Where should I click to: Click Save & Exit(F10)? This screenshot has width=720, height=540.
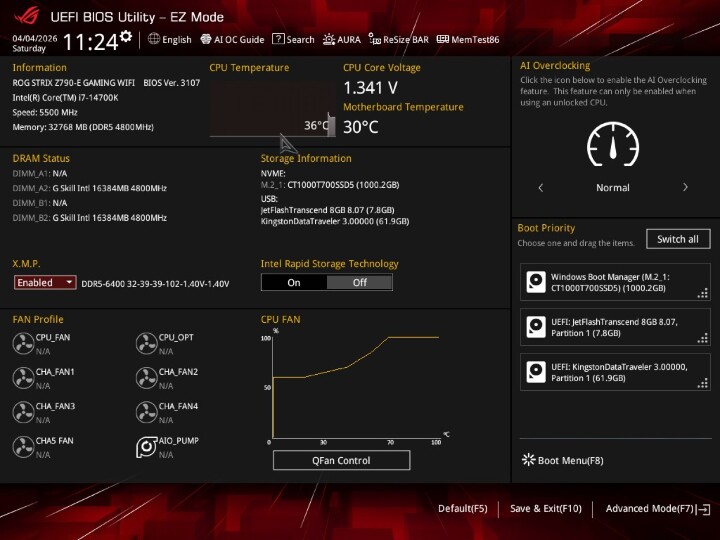click(546, 508)
